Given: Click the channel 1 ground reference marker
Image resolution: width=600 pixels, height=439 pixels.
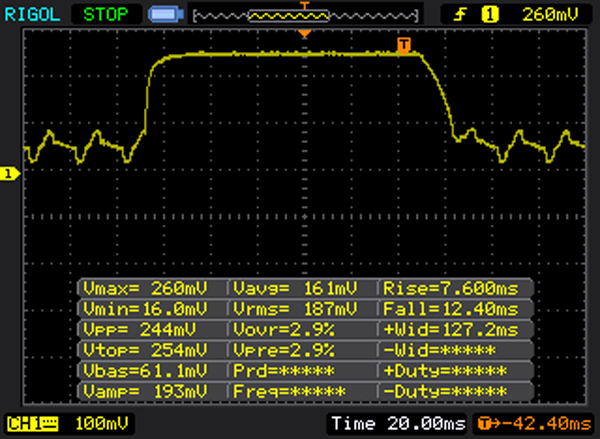Looking at the screenshot, I should pyautogui.click(x=10, y=174).
